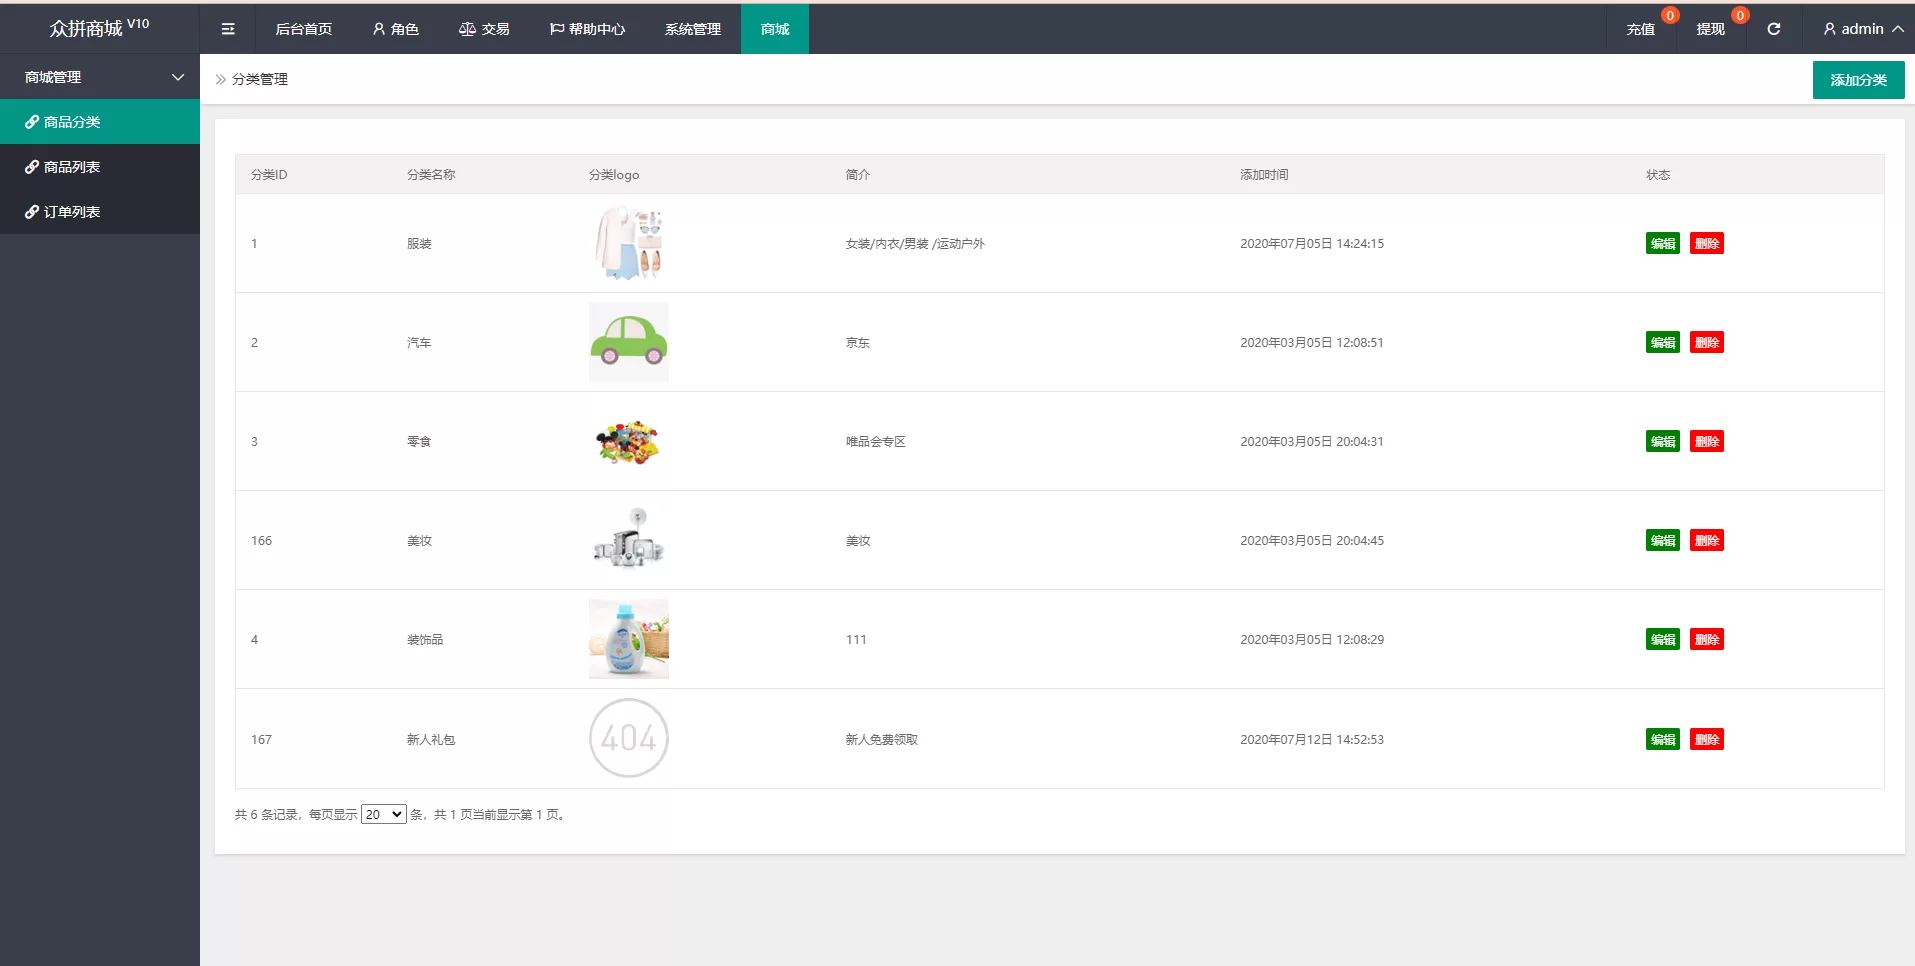Viewport: 1915px width, 966px height.
Task: Open the 角色 menu
Action: pyautogui.click(x=395, y=29)
